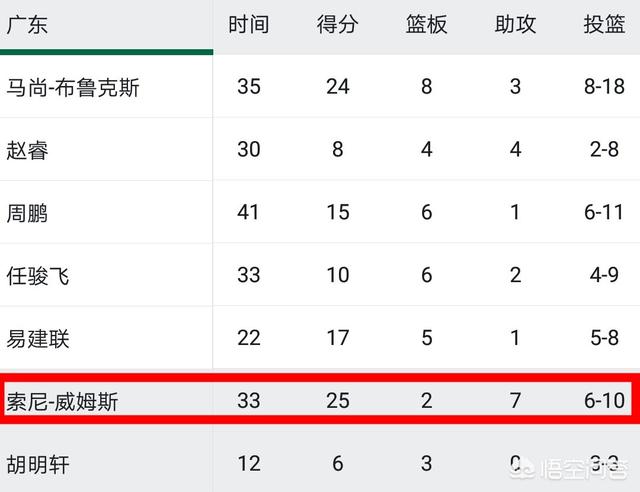Click 索尼-威姆斯 assists value 7
The image size is (640, 492).
[515, 401]
